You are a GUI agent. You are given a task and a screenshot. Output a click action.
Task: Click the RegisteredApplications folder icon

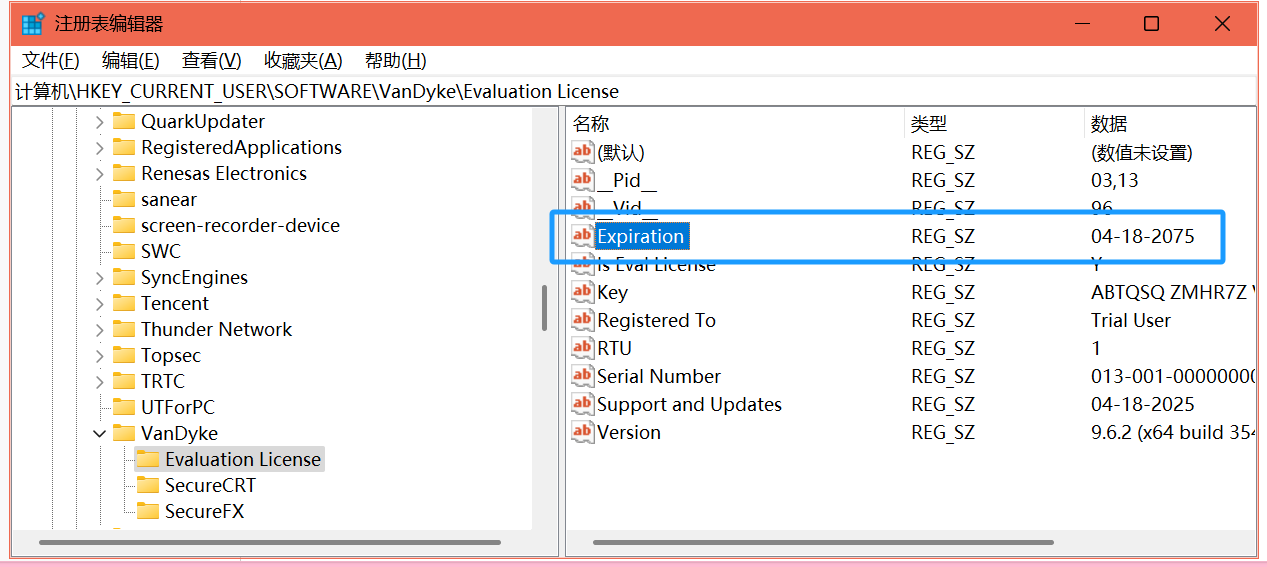click(x=124, y=147)
